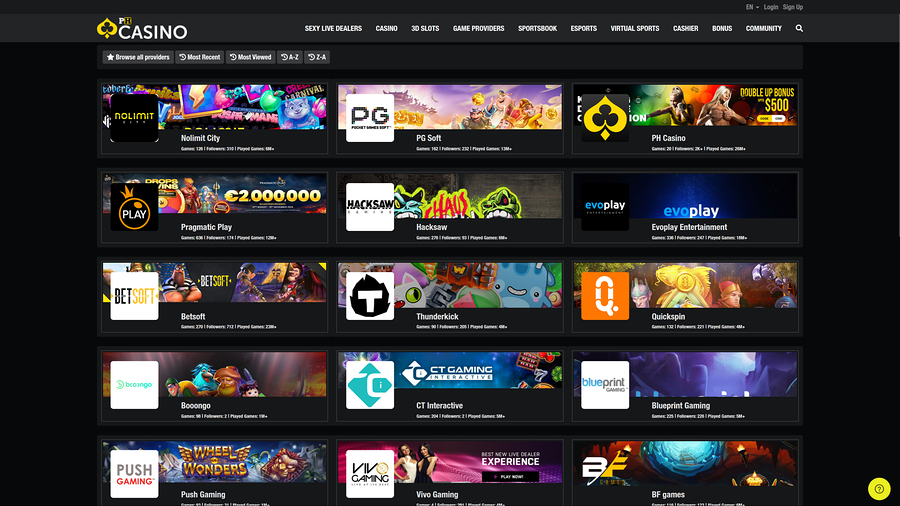
Task: Click the Thunderkick provider name
Action: [437, 316]
